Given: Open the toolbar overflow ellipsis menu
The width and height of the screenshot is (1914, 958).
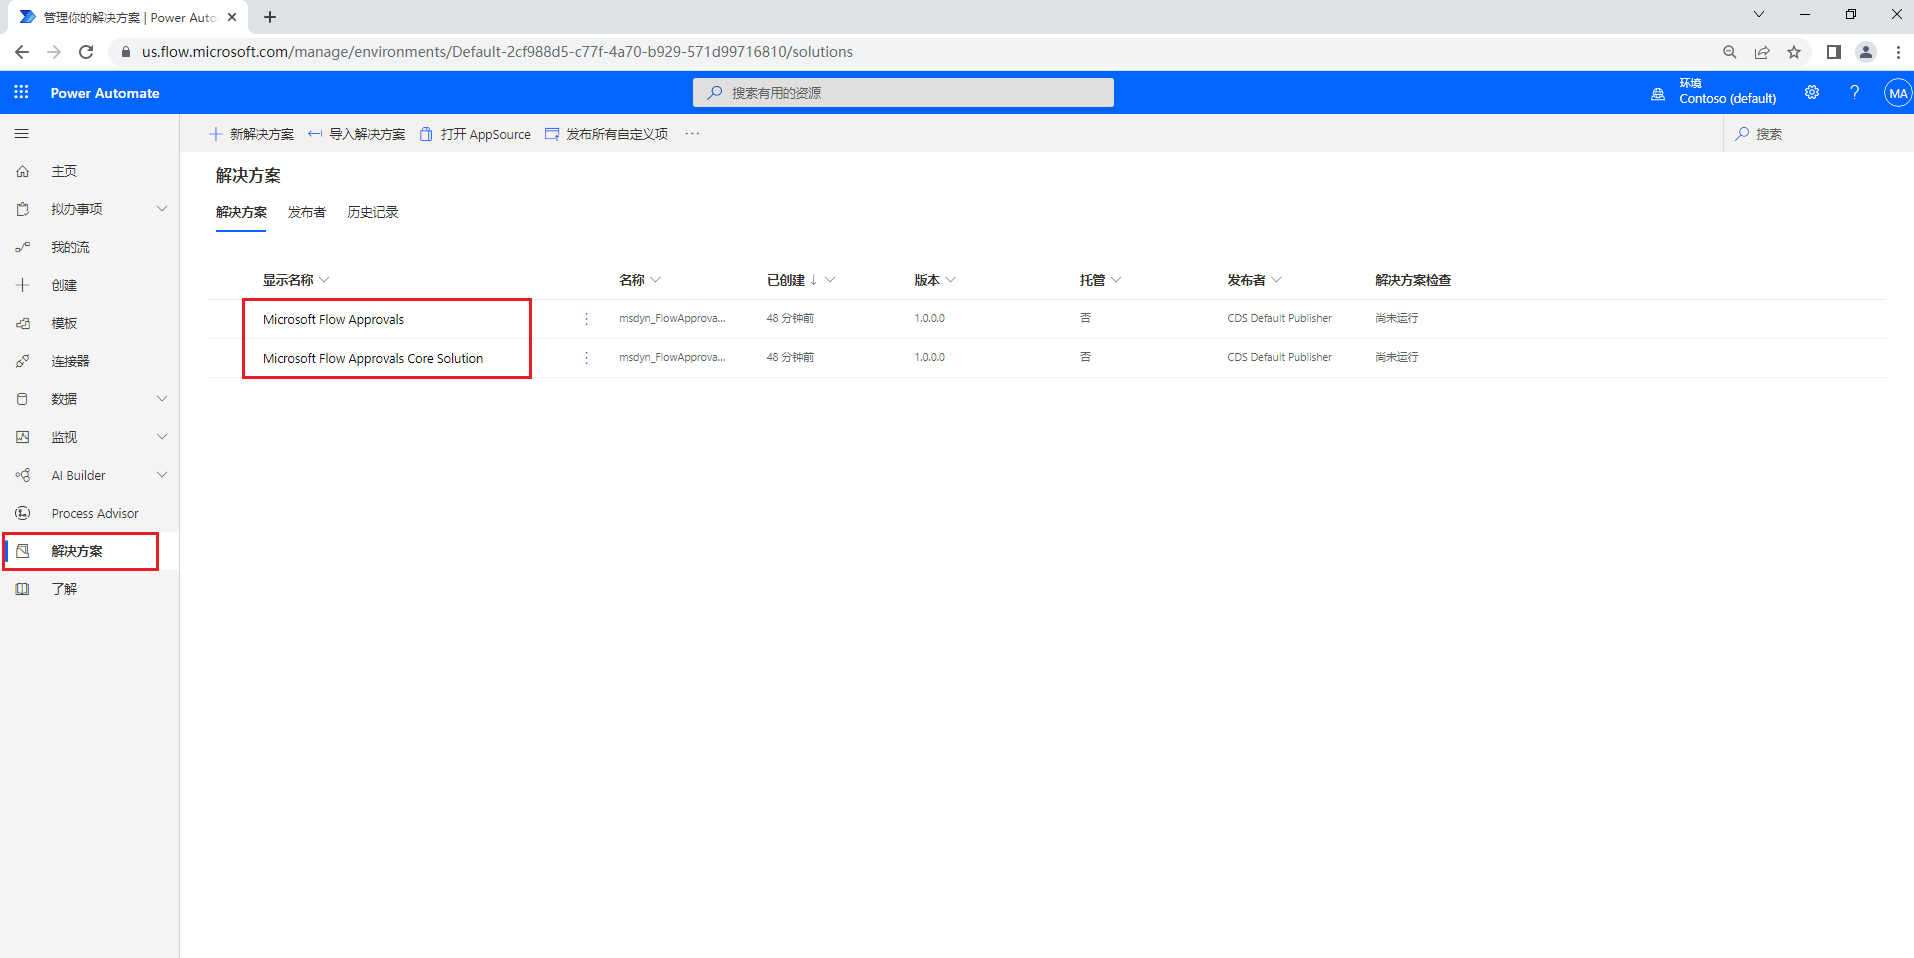Looking at the screenshot, I should [692, 134].
